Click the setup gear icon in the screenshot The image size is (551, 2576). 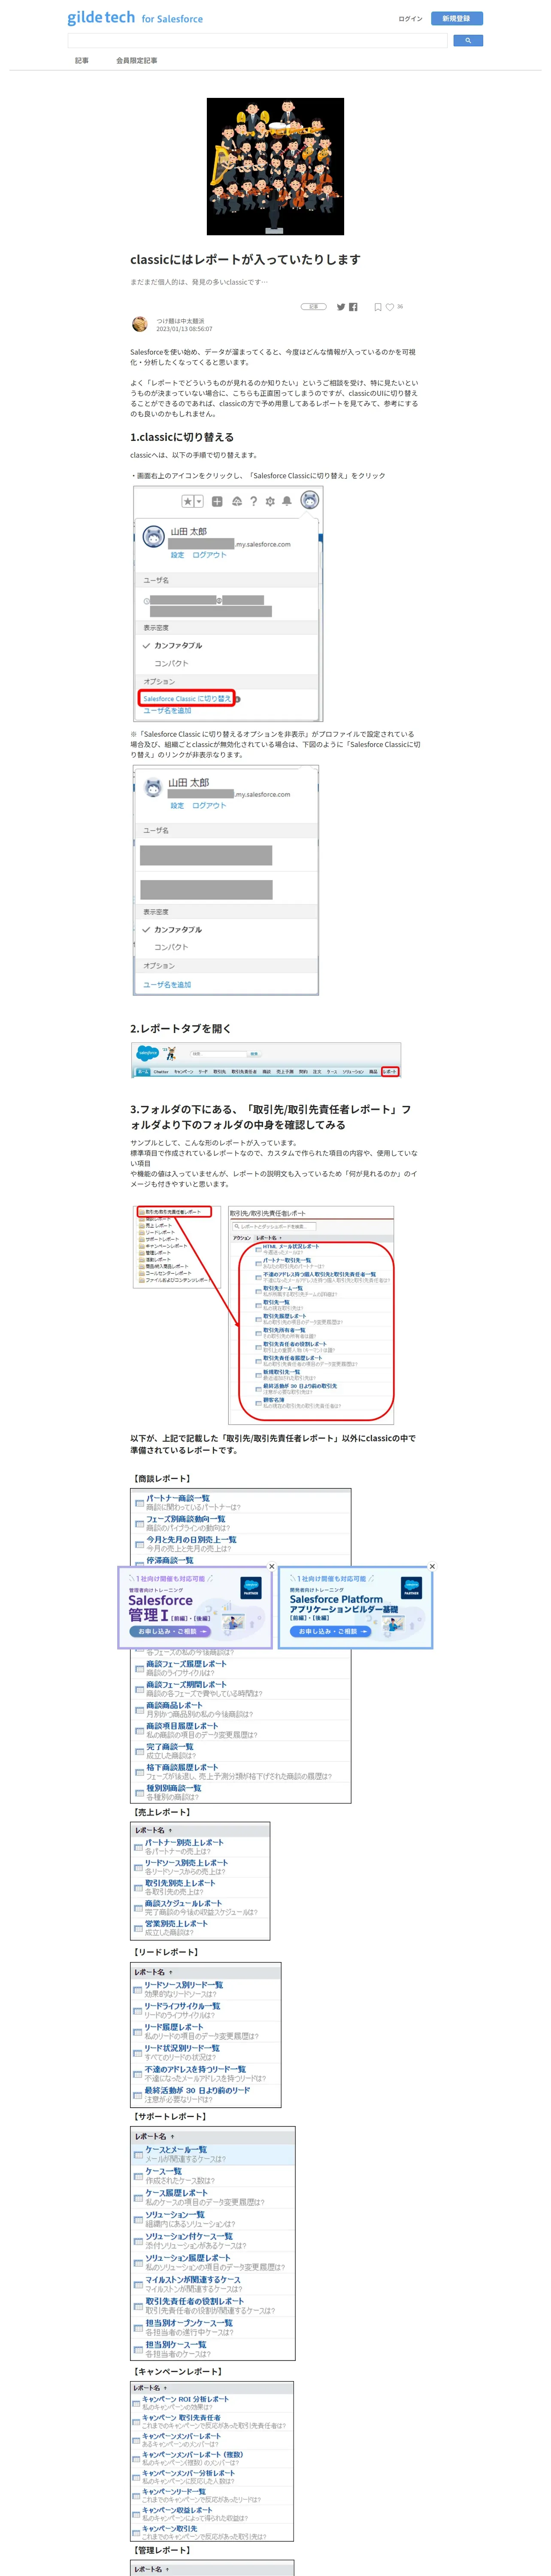click(270, 501)
